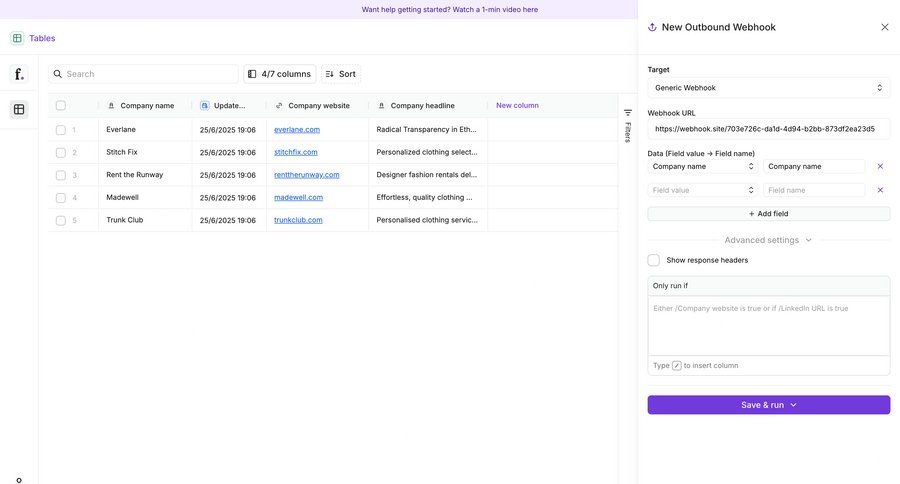Toggle the select-all rows checkbox
900x484 pixels.
click(61, 106)
